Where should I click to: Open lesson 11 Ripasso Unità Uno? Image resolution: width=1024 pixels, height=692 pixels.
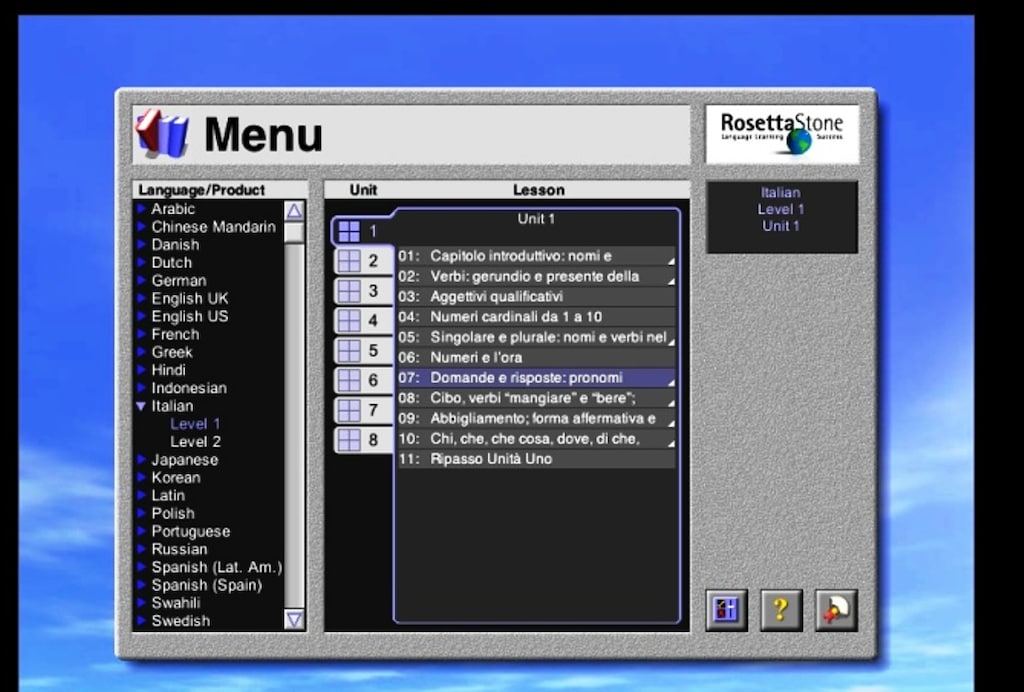(x=536, y=459)
